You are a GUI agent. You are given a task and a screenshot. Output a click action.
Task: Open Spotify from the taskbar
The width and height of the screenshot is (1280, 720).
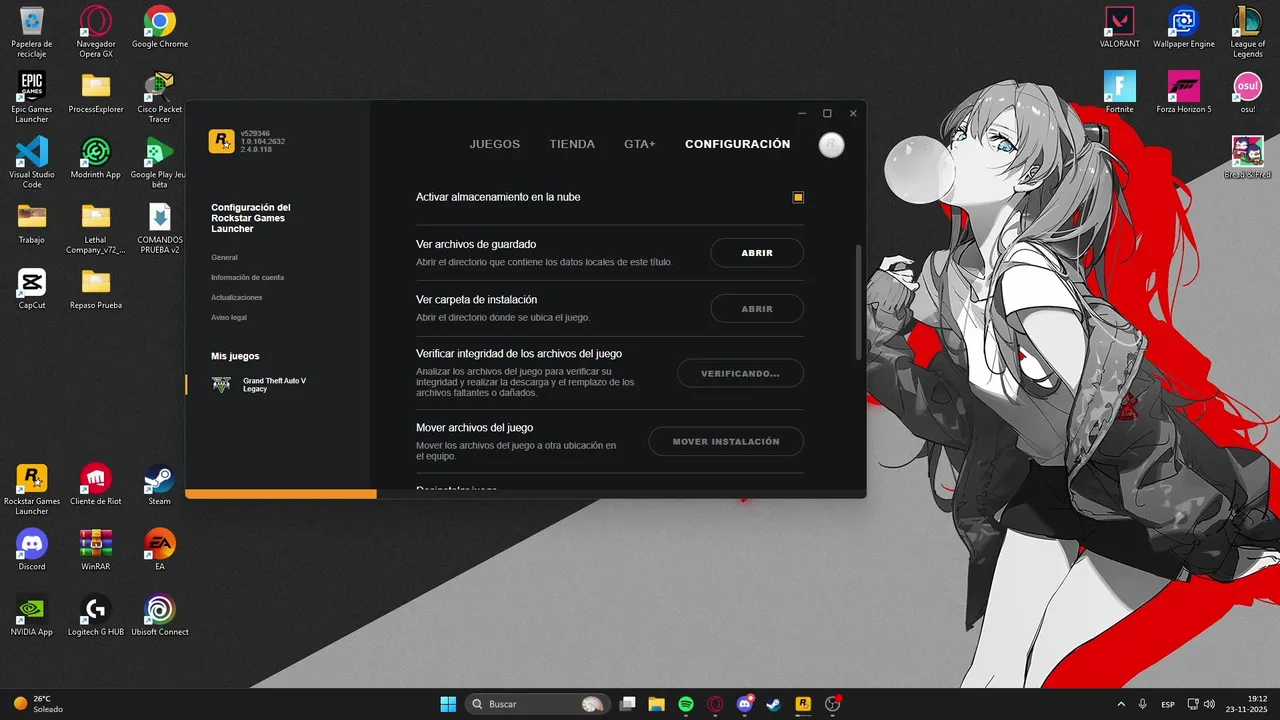click(x=686, y=704)
